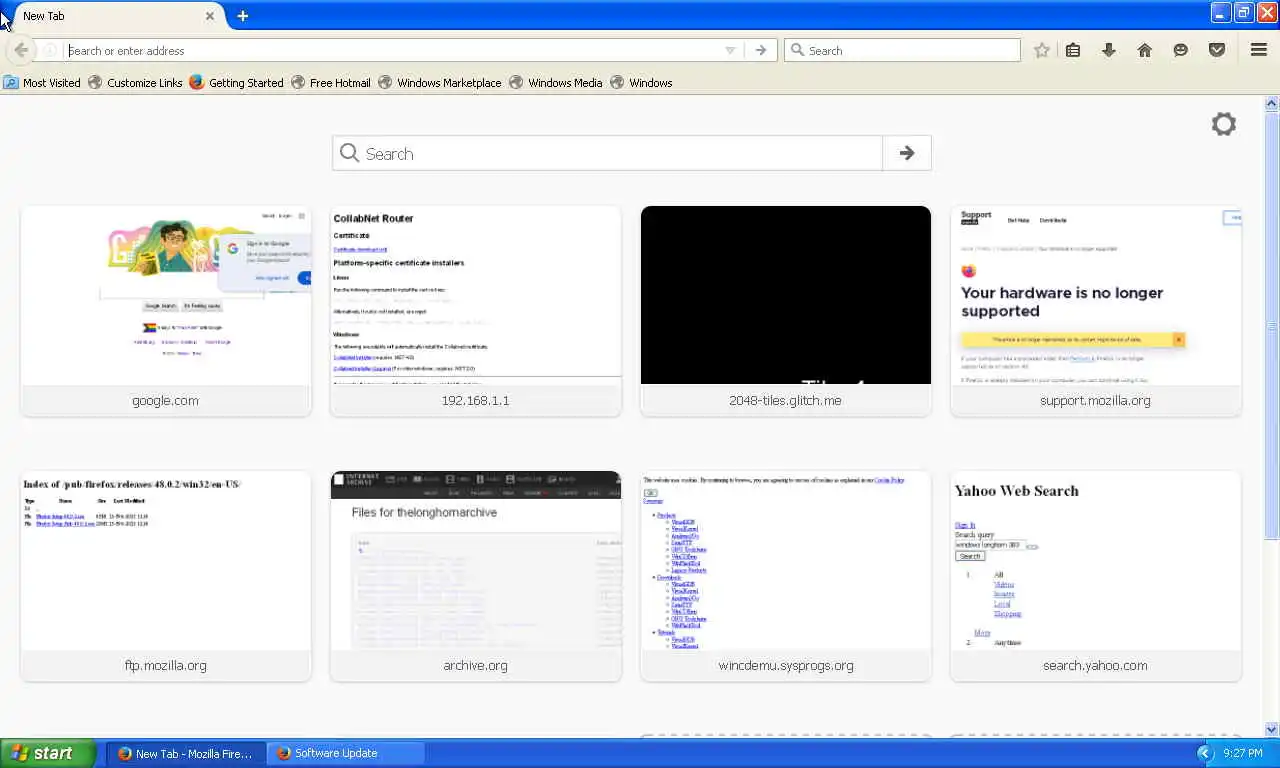Open google.com thumbnail tile
1280x768 pixels.
click(x=166, y=311)
